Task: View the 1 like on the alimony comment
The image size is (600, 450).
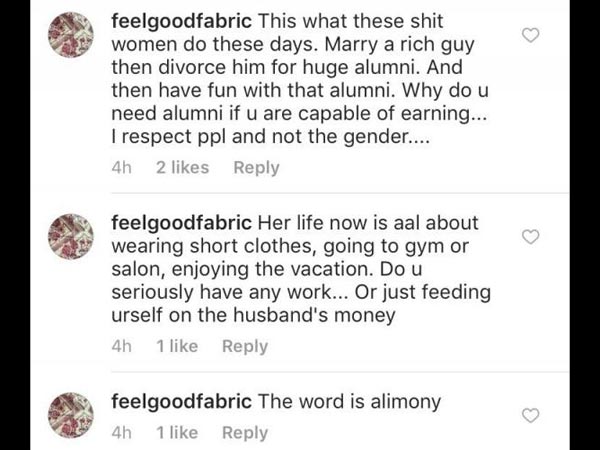Action: [177, 433]
